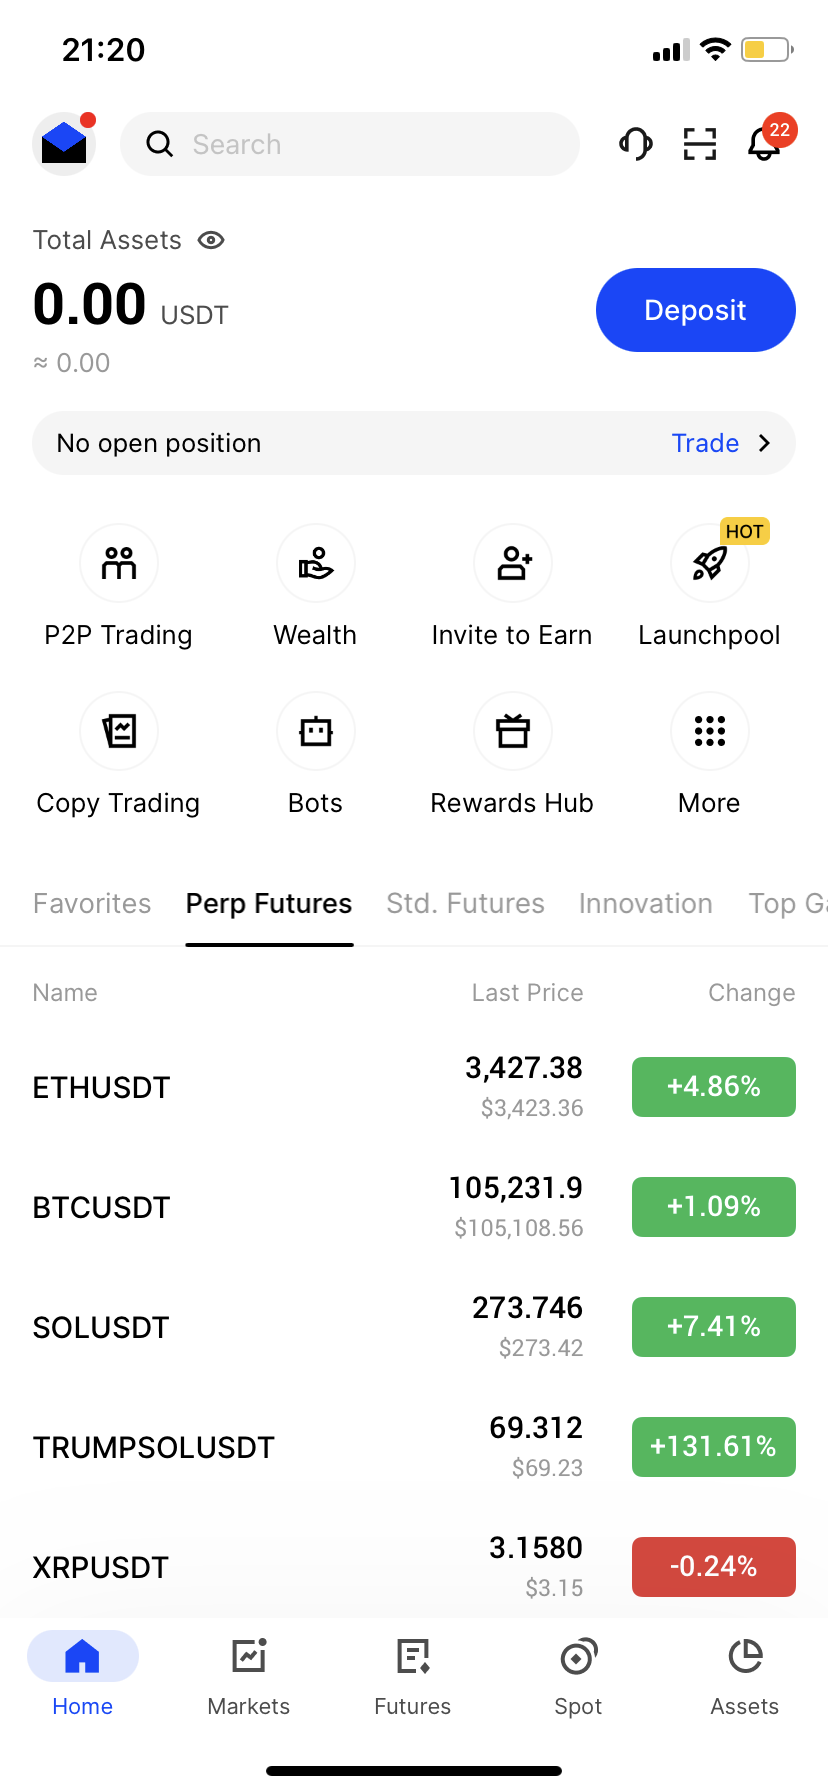Tap the QR scan icon

pos(700,144)
